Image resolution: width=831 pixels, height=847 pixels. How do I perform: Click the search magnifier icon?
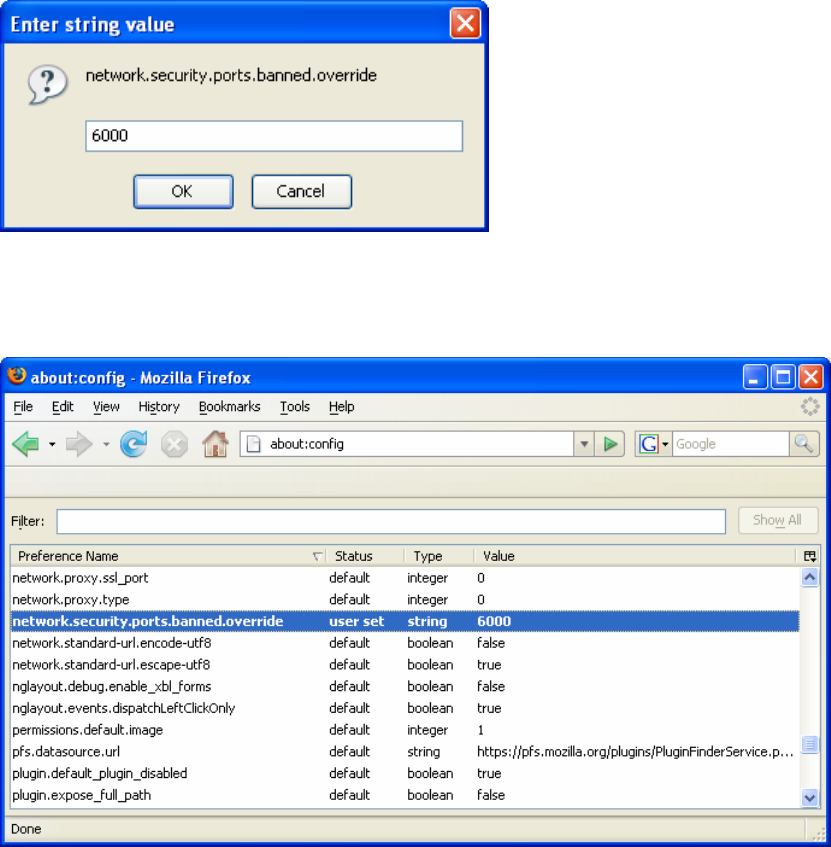[x=804, y=444]
